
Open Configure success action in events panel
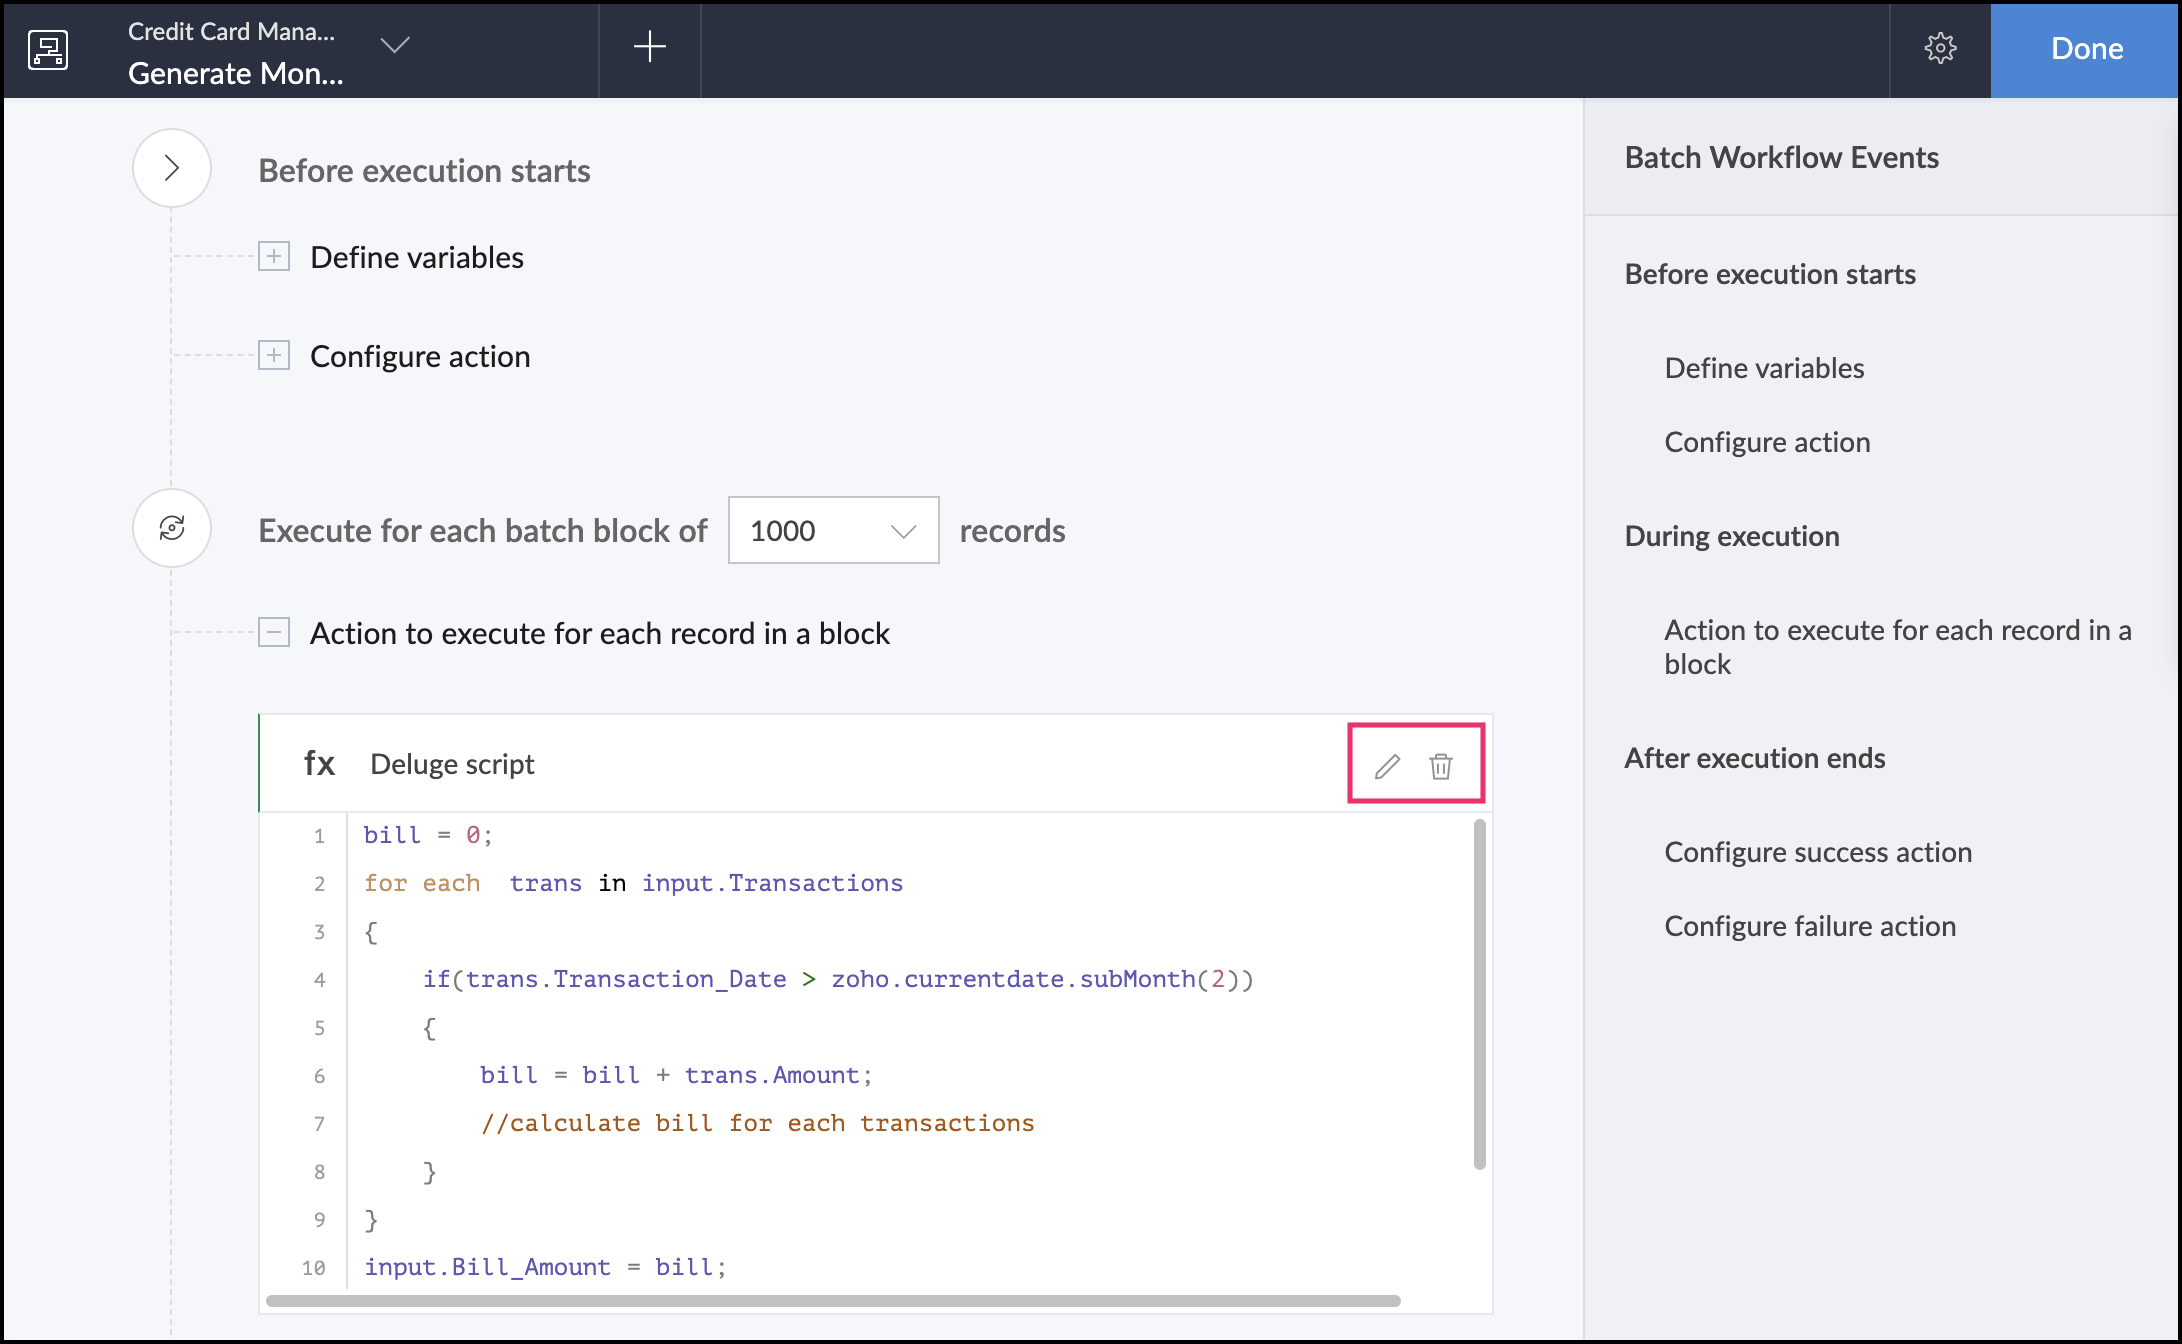tap(1818, 852)
